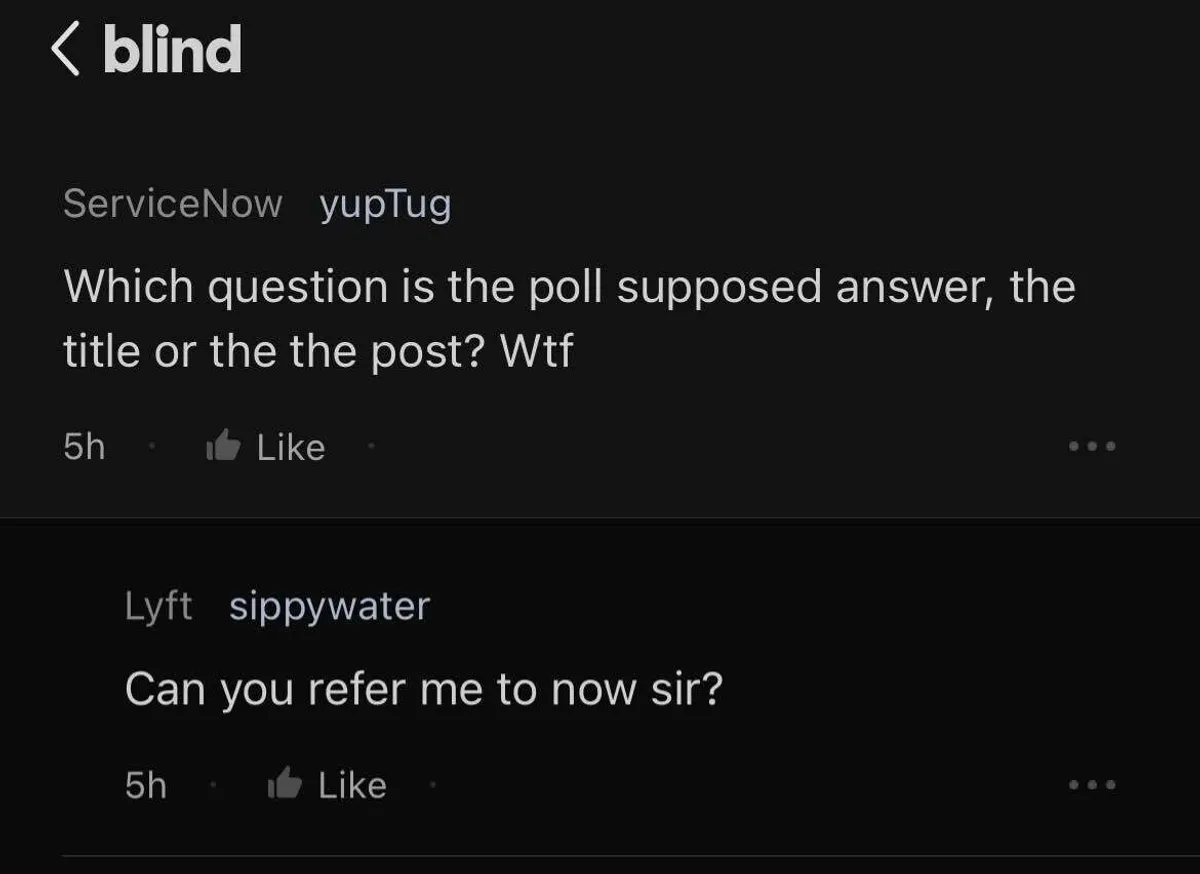
Task: Go back using the left chevron
Action: 66,50
